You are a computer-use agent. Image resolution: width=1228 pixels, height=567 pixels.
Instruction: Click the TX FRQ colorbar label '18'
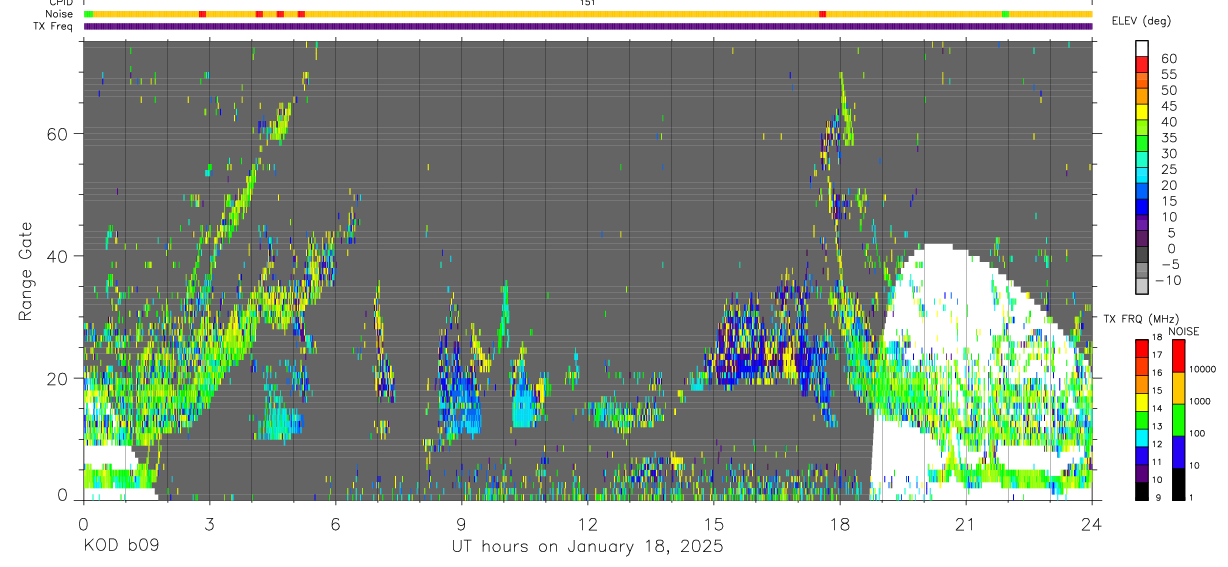coord(1156,337)
